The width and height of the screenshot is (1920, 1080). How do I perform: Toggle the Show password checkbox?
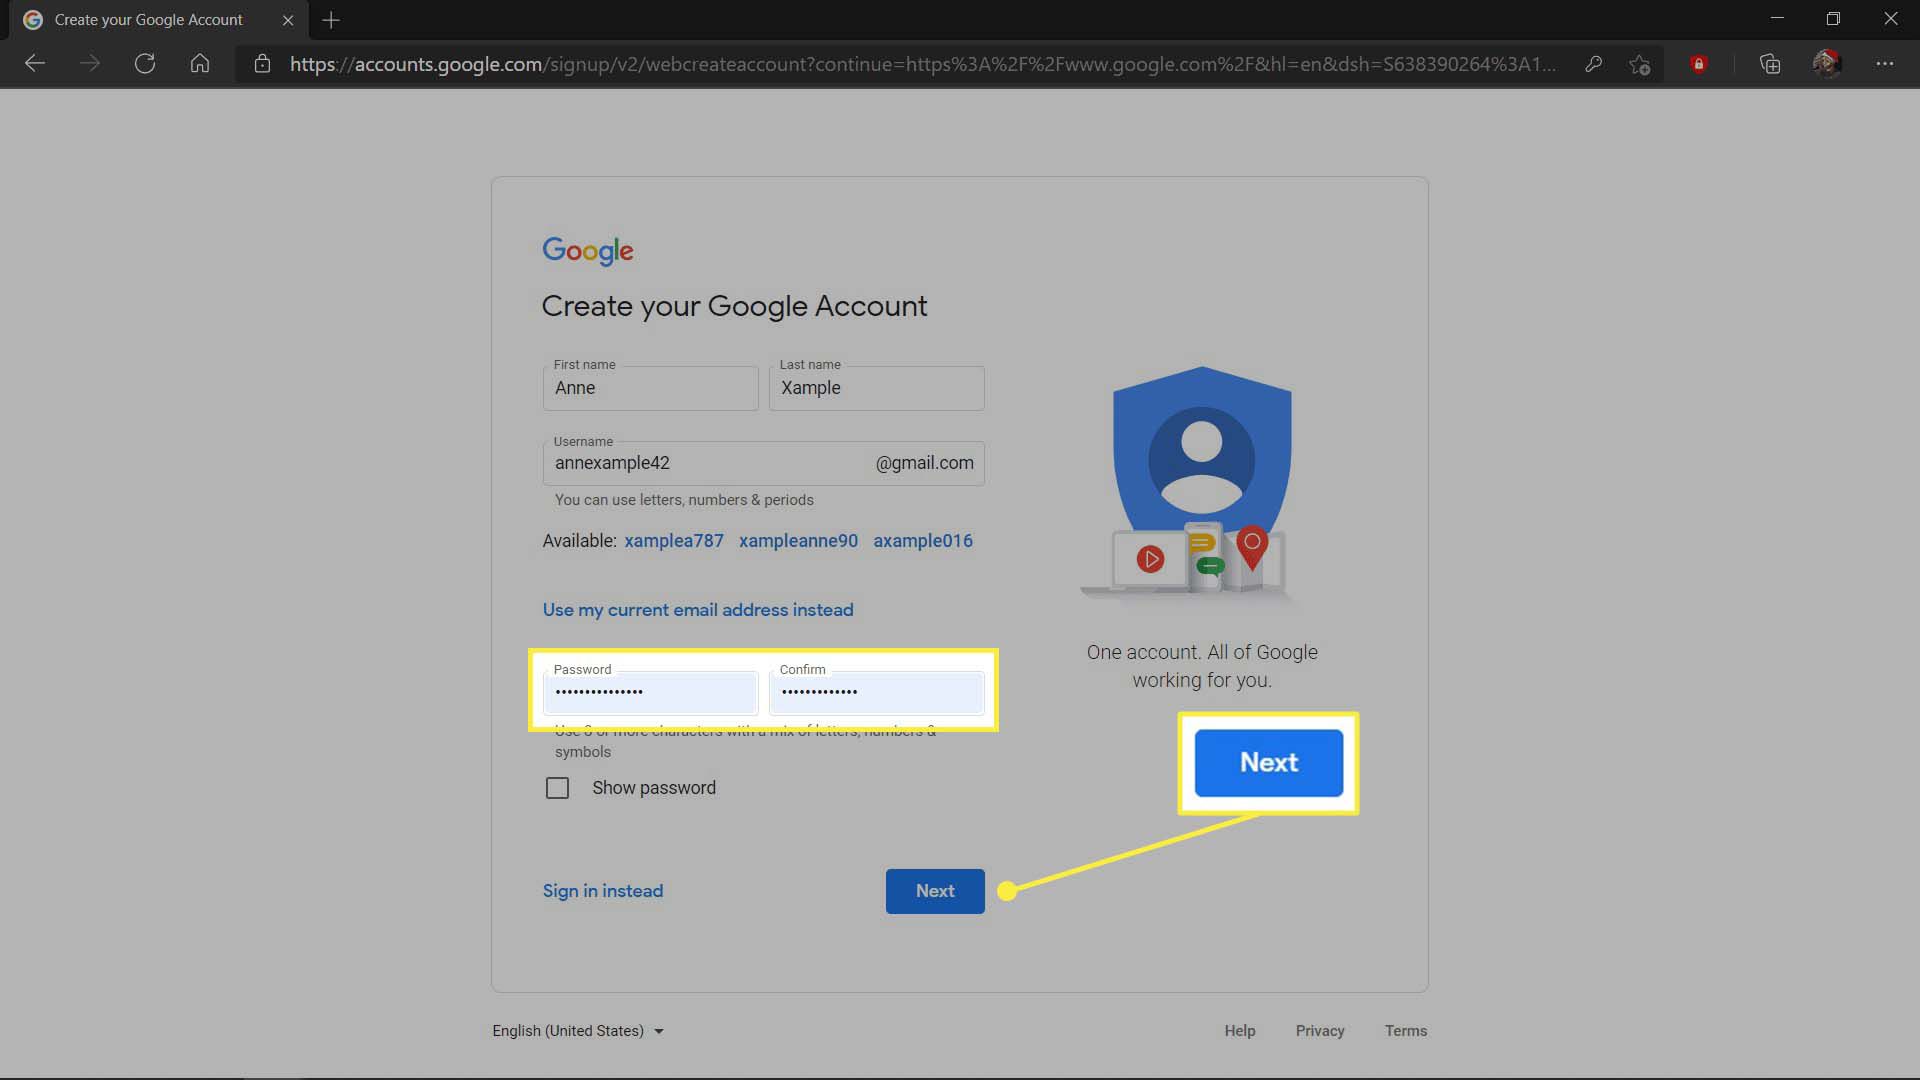click(x=555, y=787)
